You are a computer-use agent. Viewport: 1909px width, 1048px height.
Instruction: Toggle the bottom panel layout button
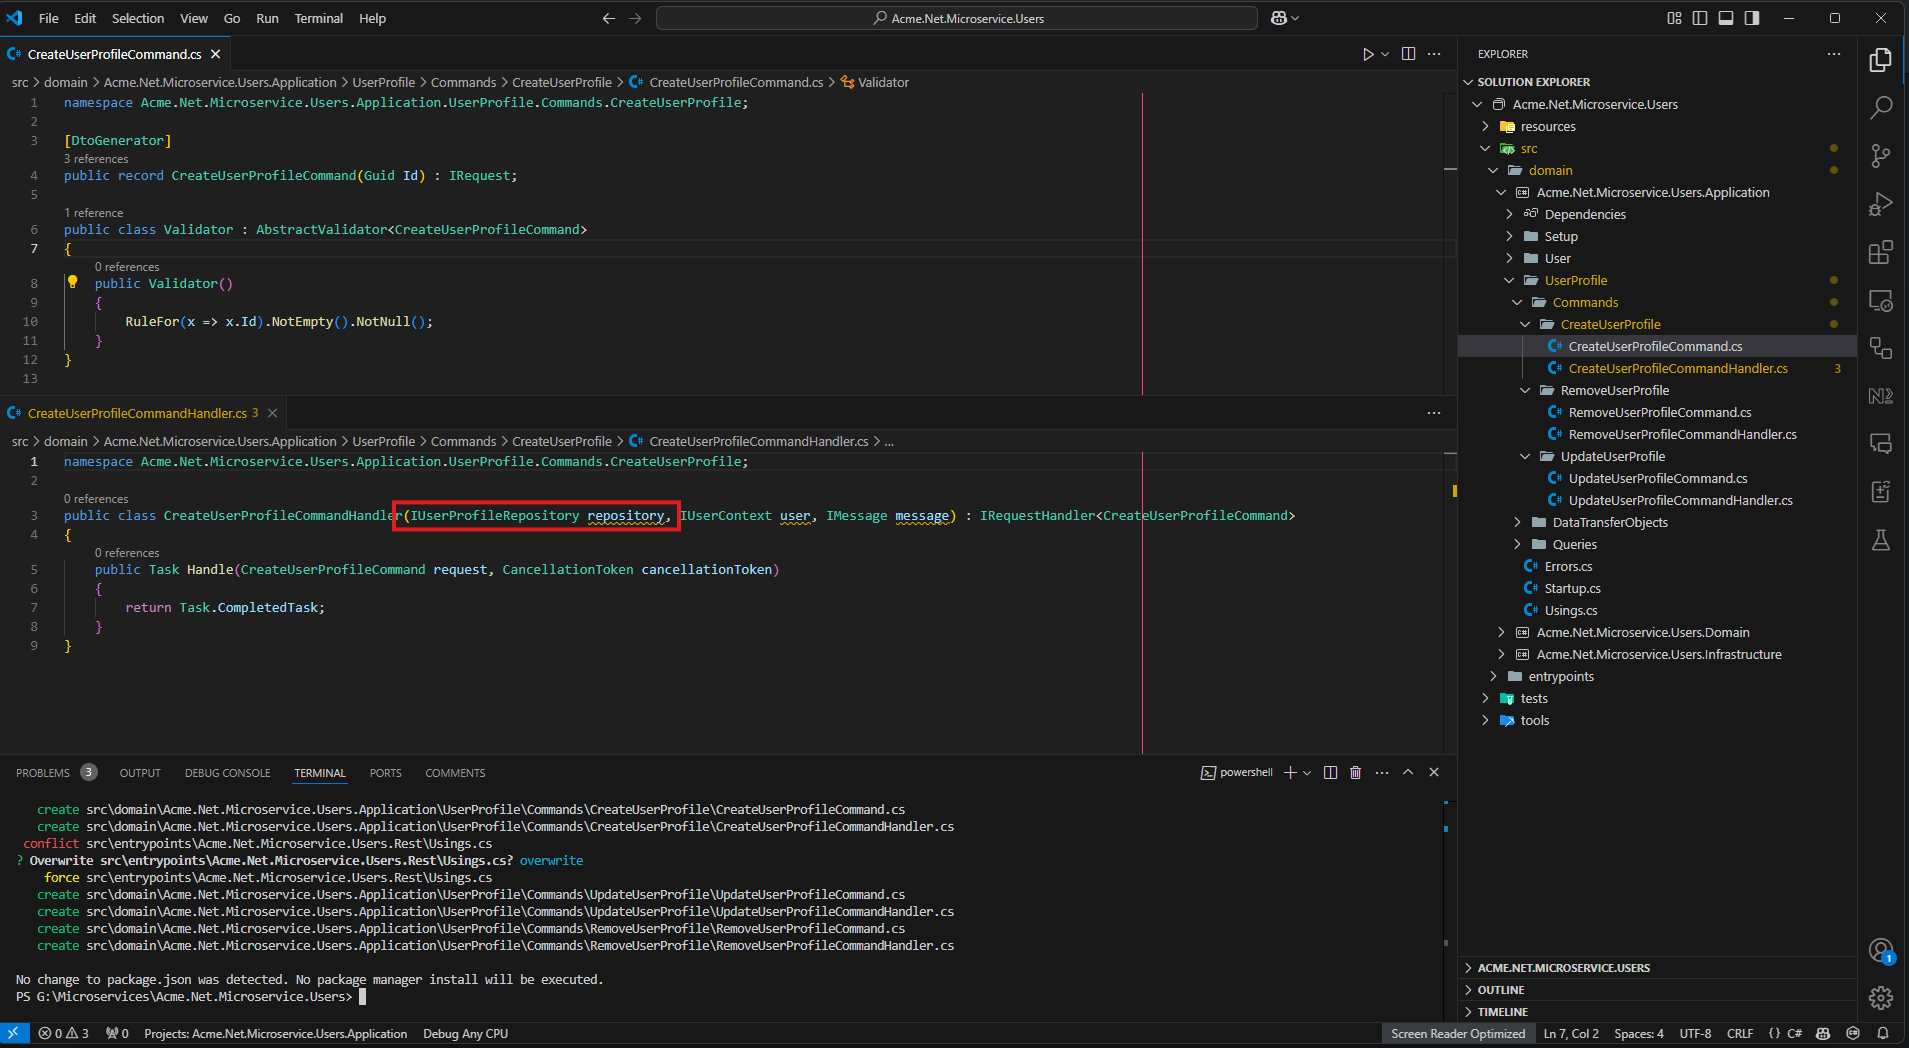pos(1726,18)
